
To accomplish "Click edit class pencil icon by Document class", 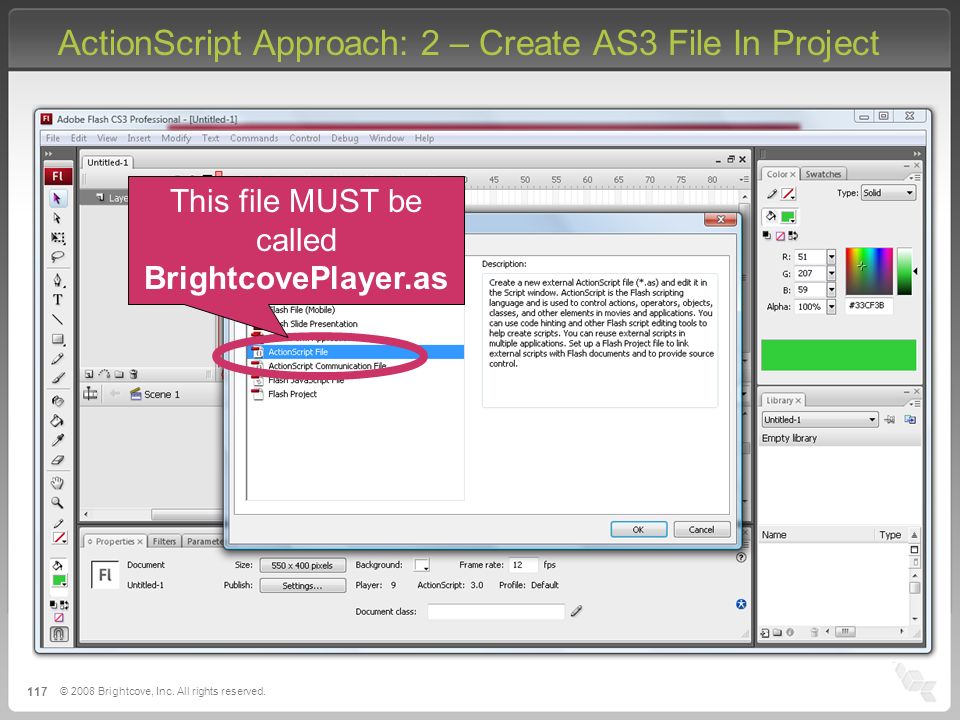I will (576, 610).
